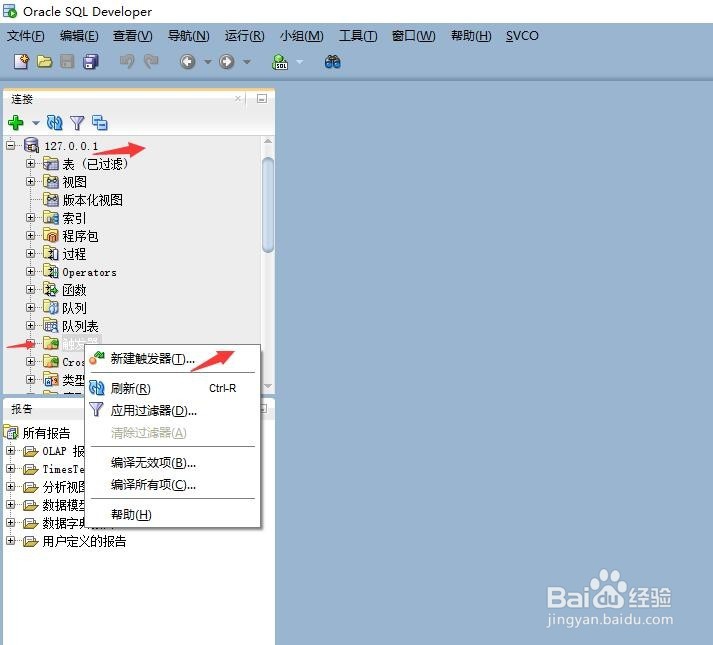Screen dimensions: 713x645
Task: Open the Back button history dropdown arrow
Action: coord(207,62)
